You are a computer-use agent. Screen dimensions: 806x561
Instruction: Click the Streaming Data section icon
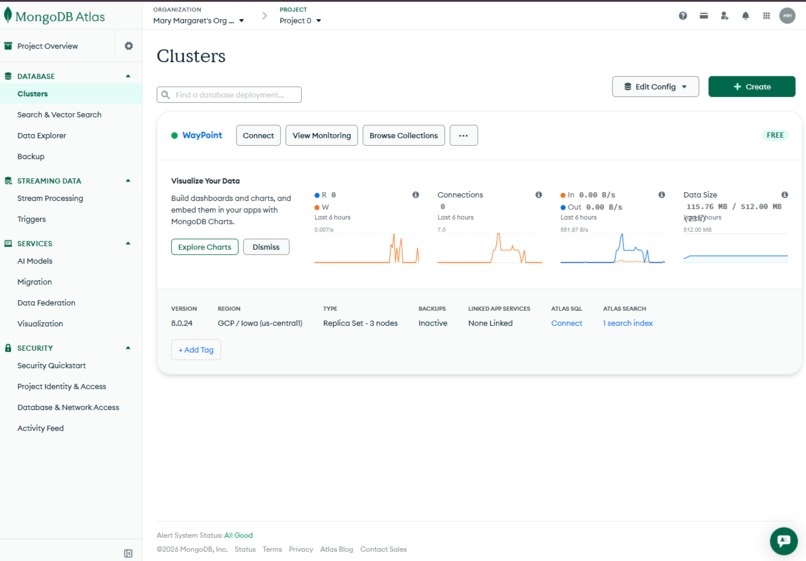pyautogui.click(x=8, y=181)
